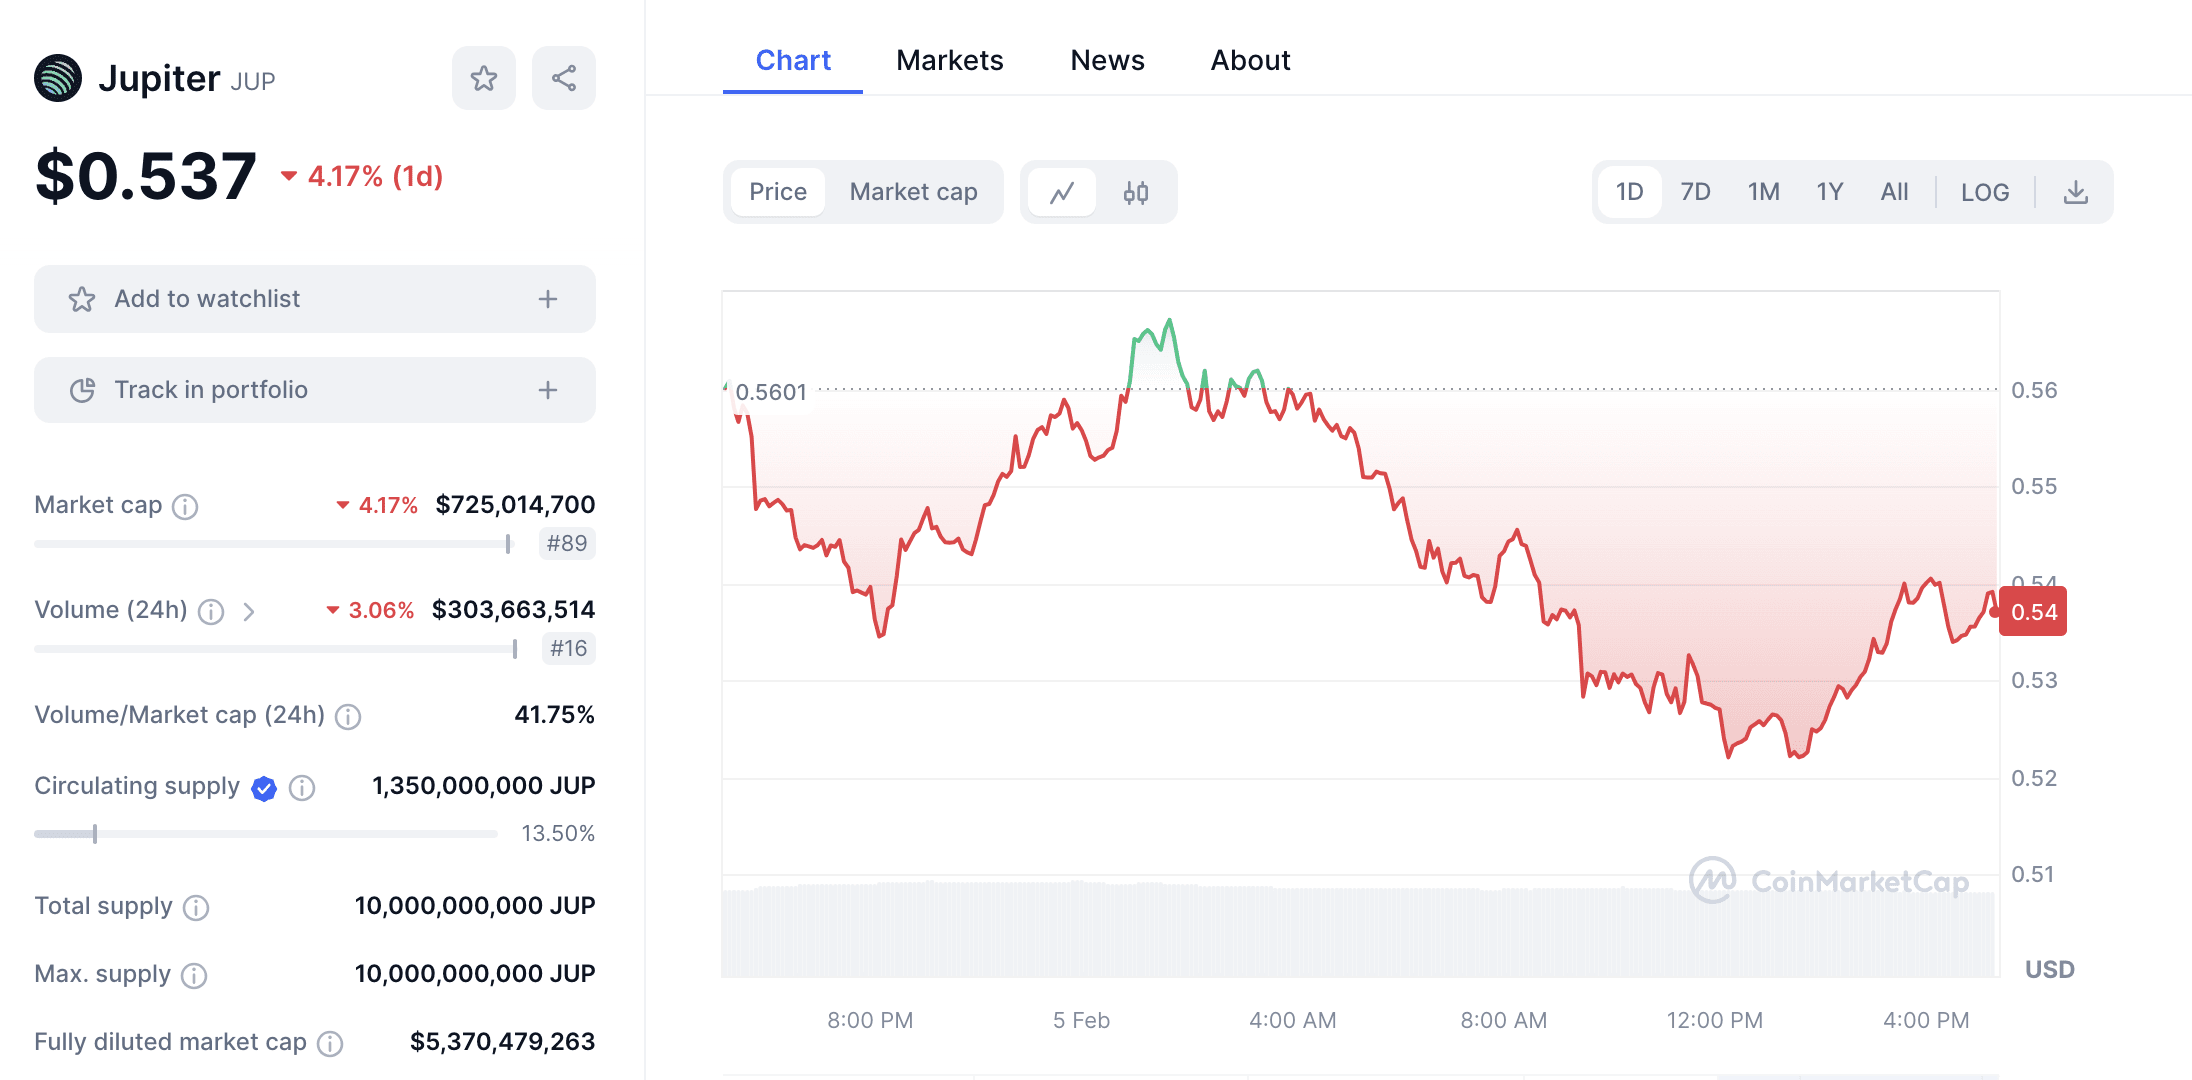Viewport: 2192px width, 1080px height.
Task: Expand Add to watlist plus button
Action: tap(548, 299)
